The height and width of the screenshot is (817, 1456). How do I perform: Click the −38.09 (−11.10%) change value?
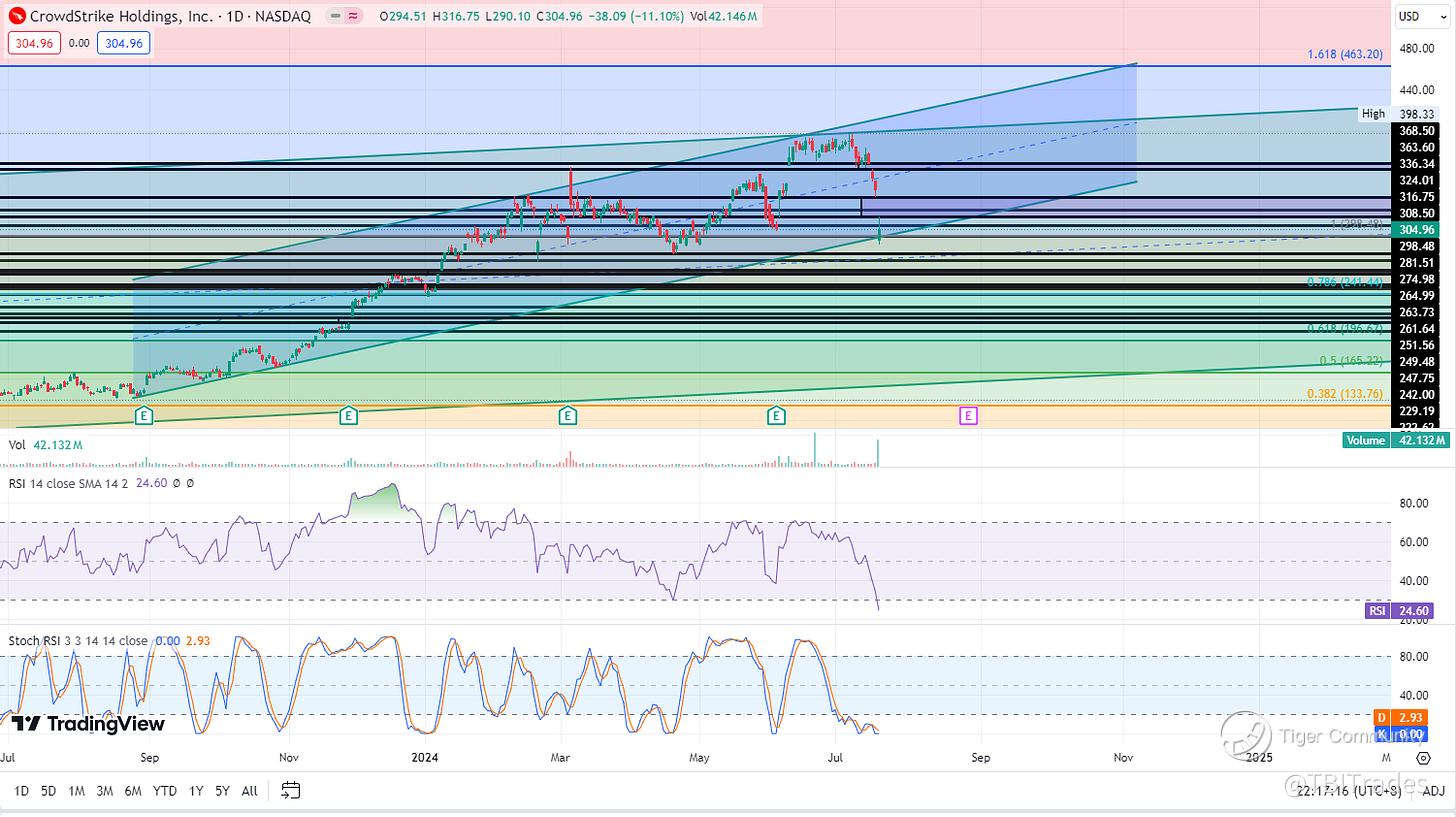point(635,16)
